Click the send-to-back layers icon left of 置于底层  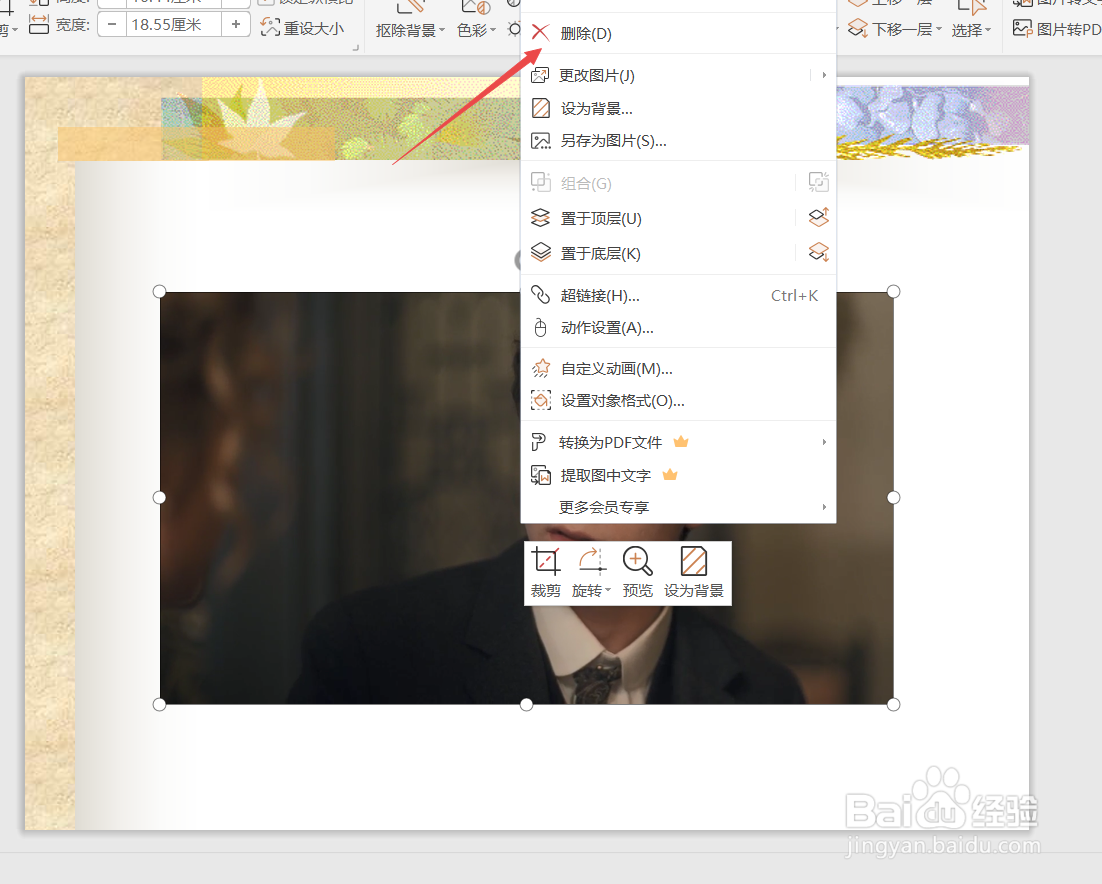pyautogui.click(x=540, y=252)
